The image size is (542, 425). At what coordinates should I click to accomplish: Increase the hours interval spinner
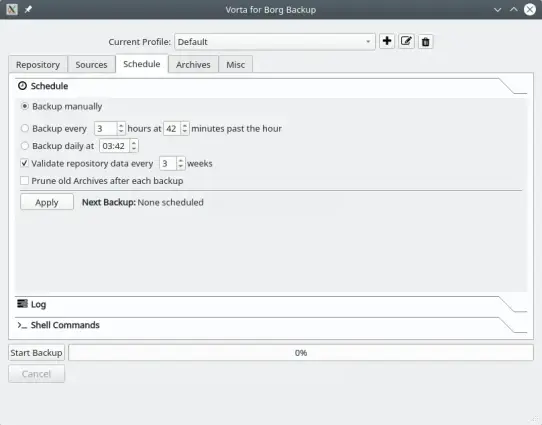(121, 125)
